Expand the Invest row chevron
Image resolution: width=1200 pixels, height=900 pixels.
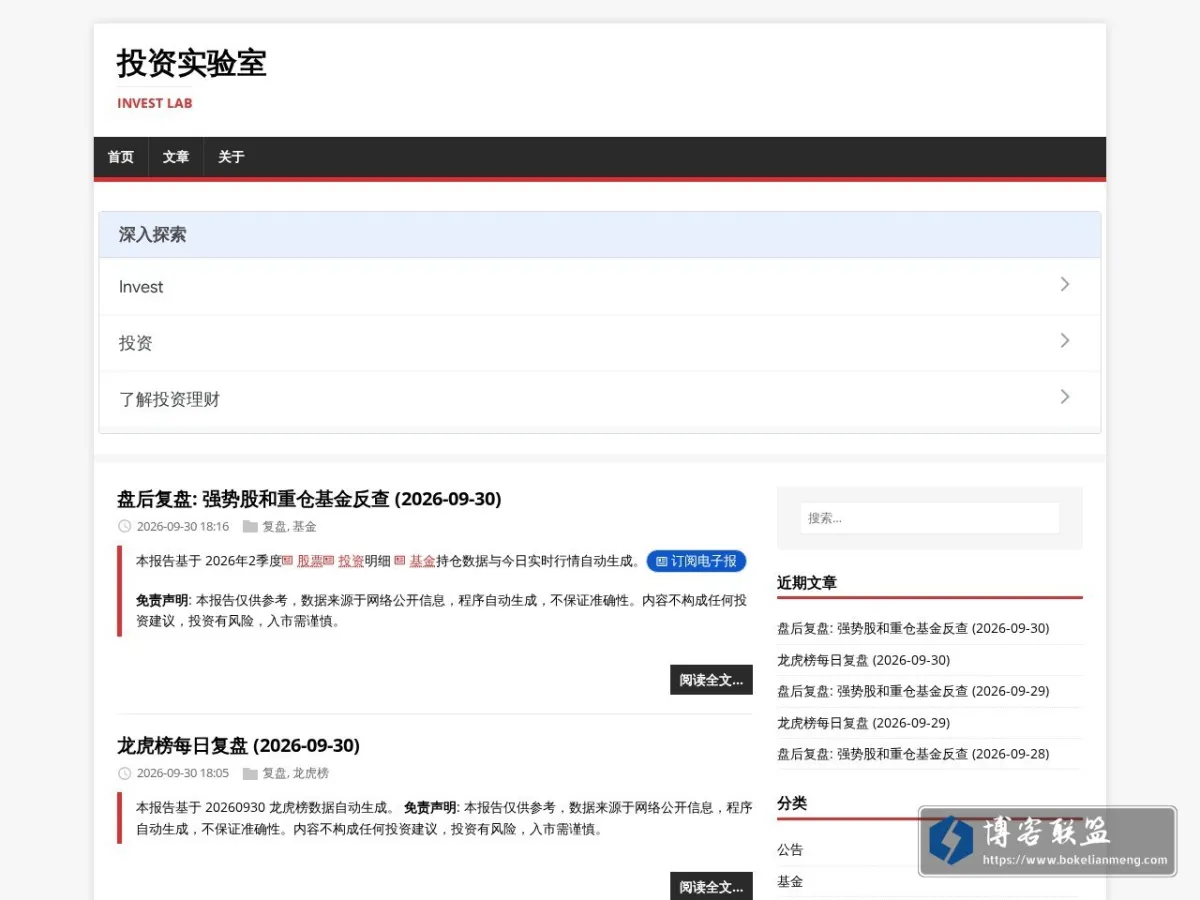1065,285
